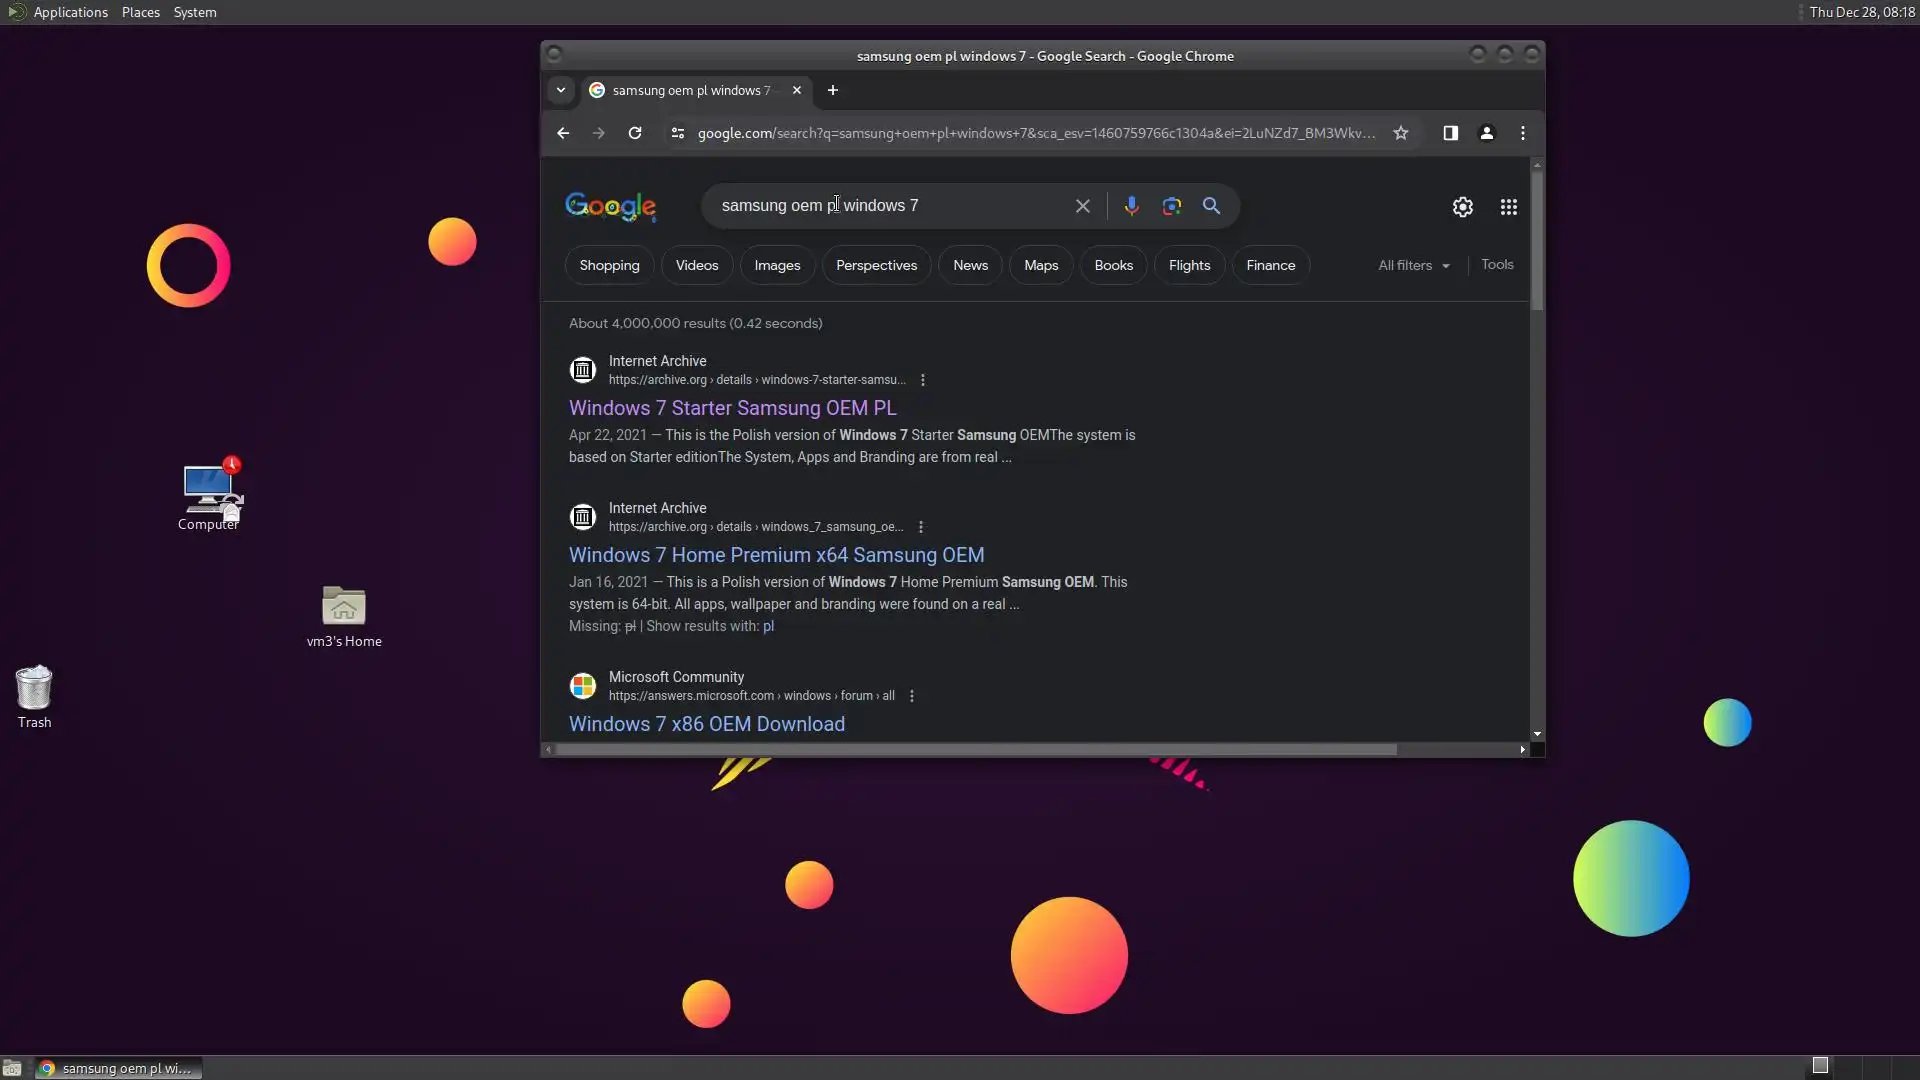The image size is (1920, 1080).
Task: Switch to Images results tab
Action: point(777,265)
